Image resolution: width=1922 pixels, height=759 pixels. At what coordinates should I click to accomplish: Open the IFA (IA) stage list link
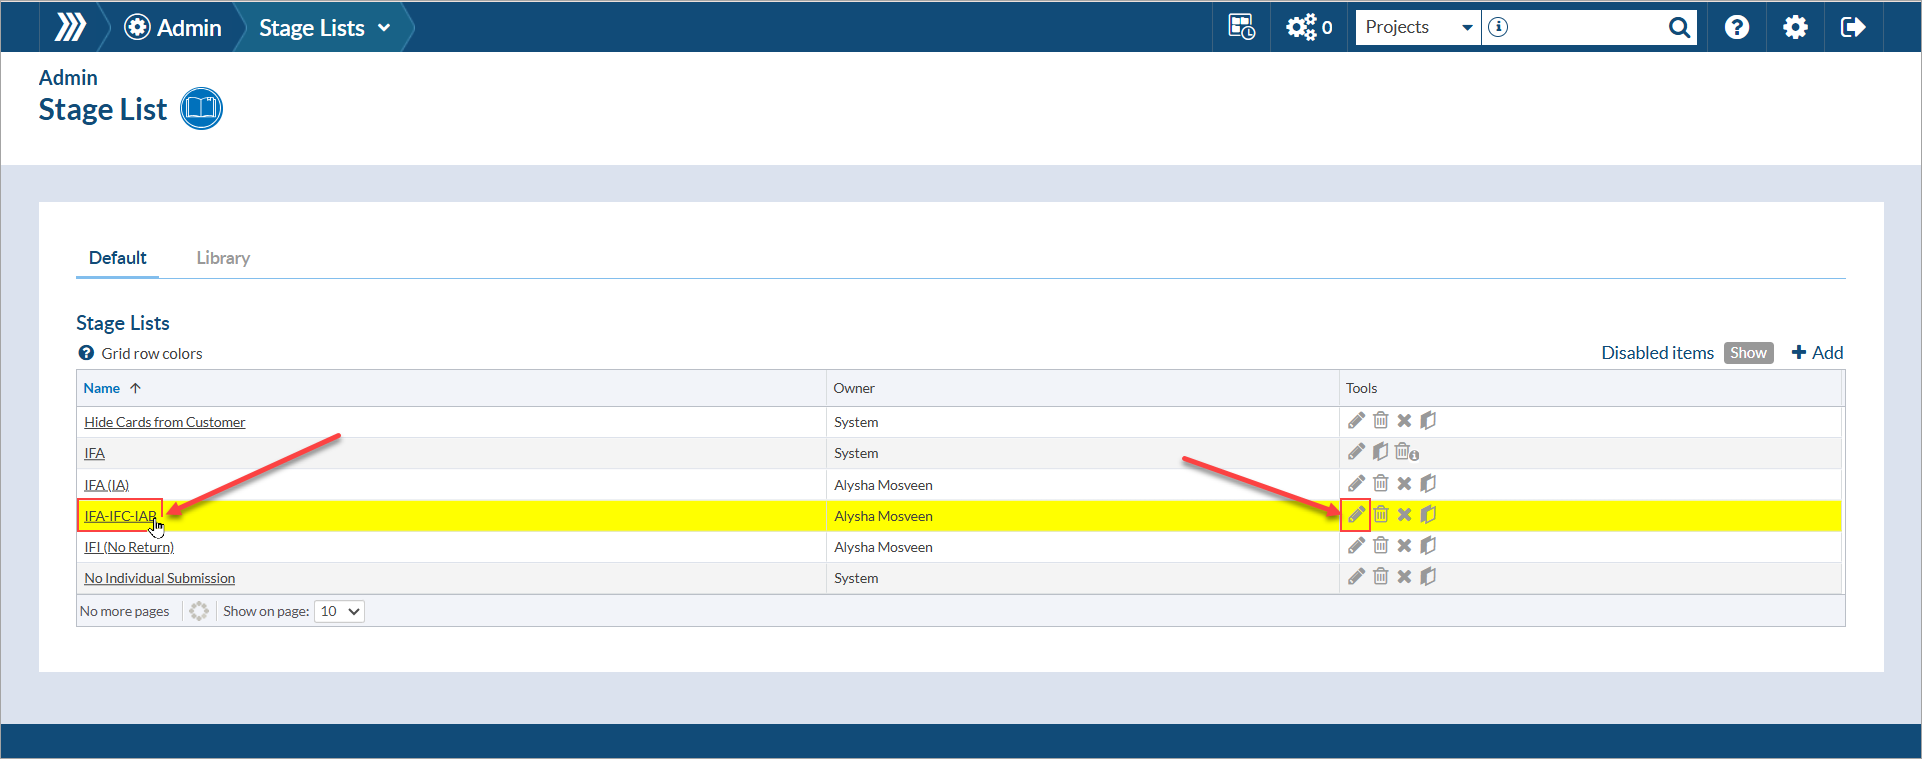pos(107,485)
